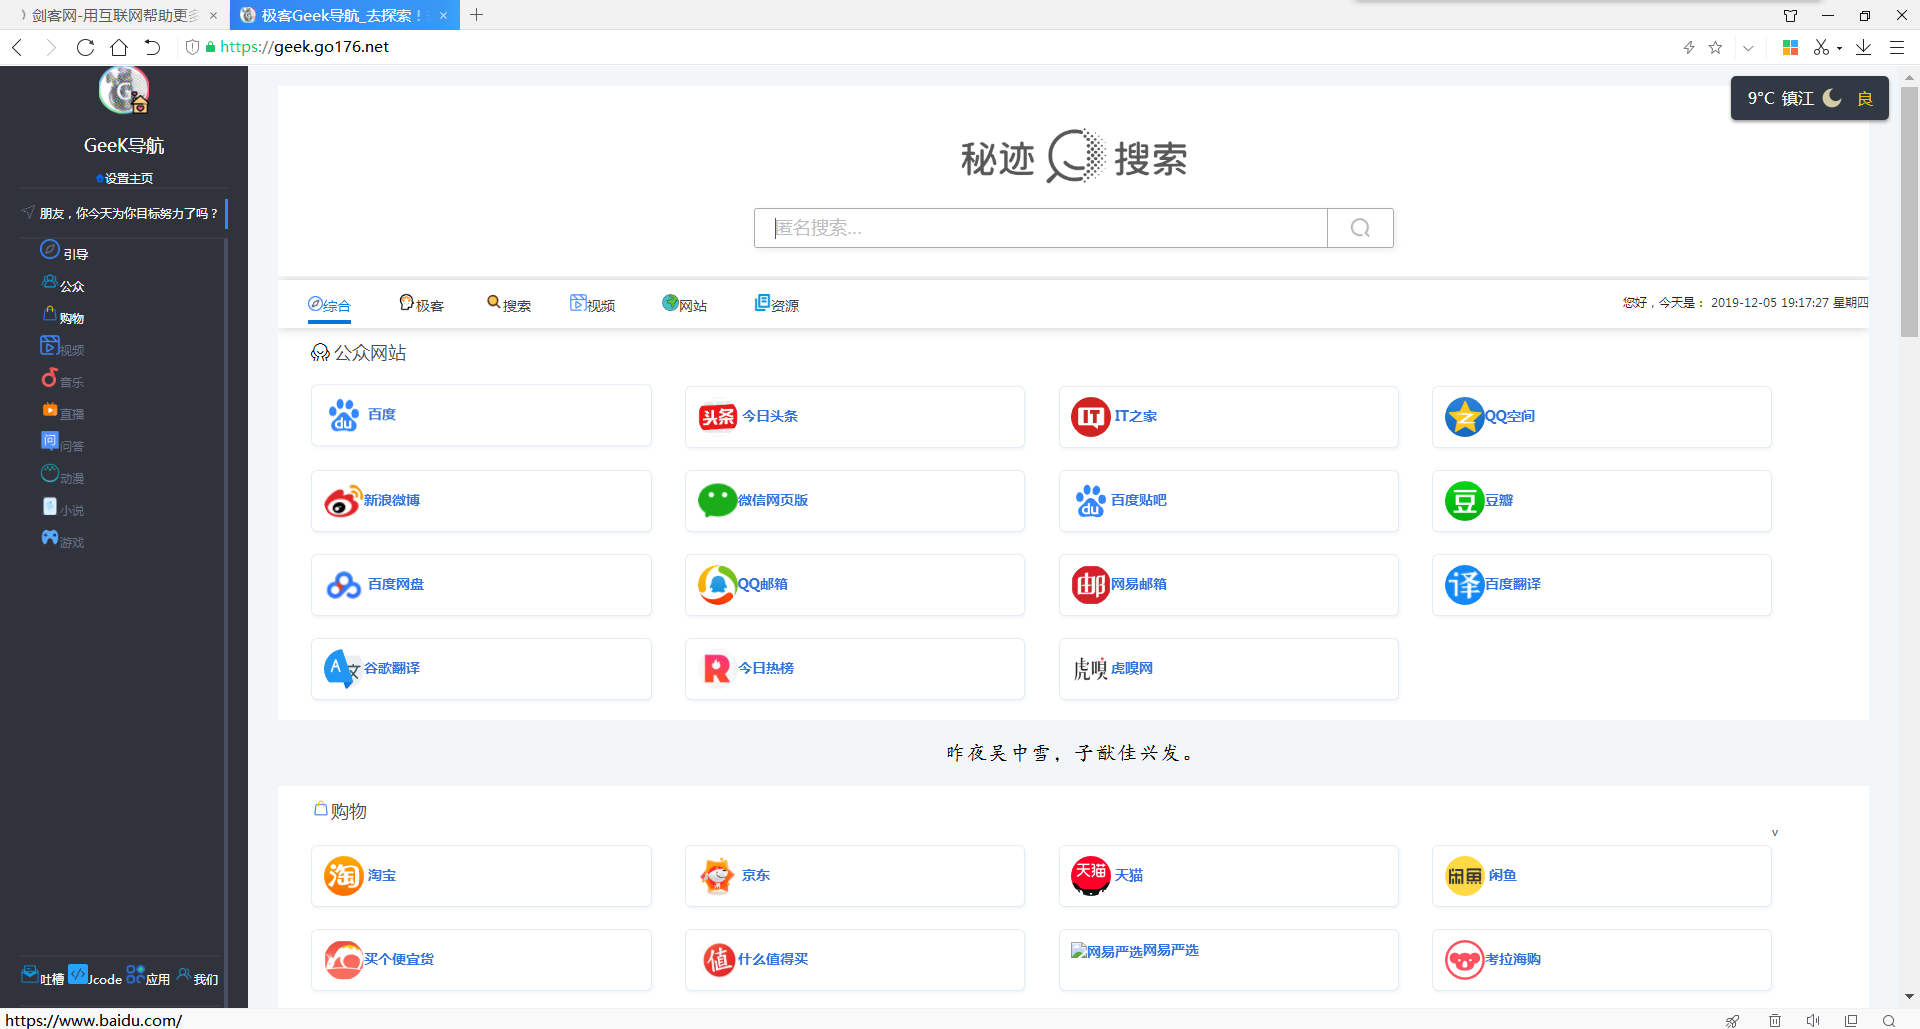The image size is (1920, 1029).
Task: Switch to the 搜索 tab
Action: [x=509, y=305]
